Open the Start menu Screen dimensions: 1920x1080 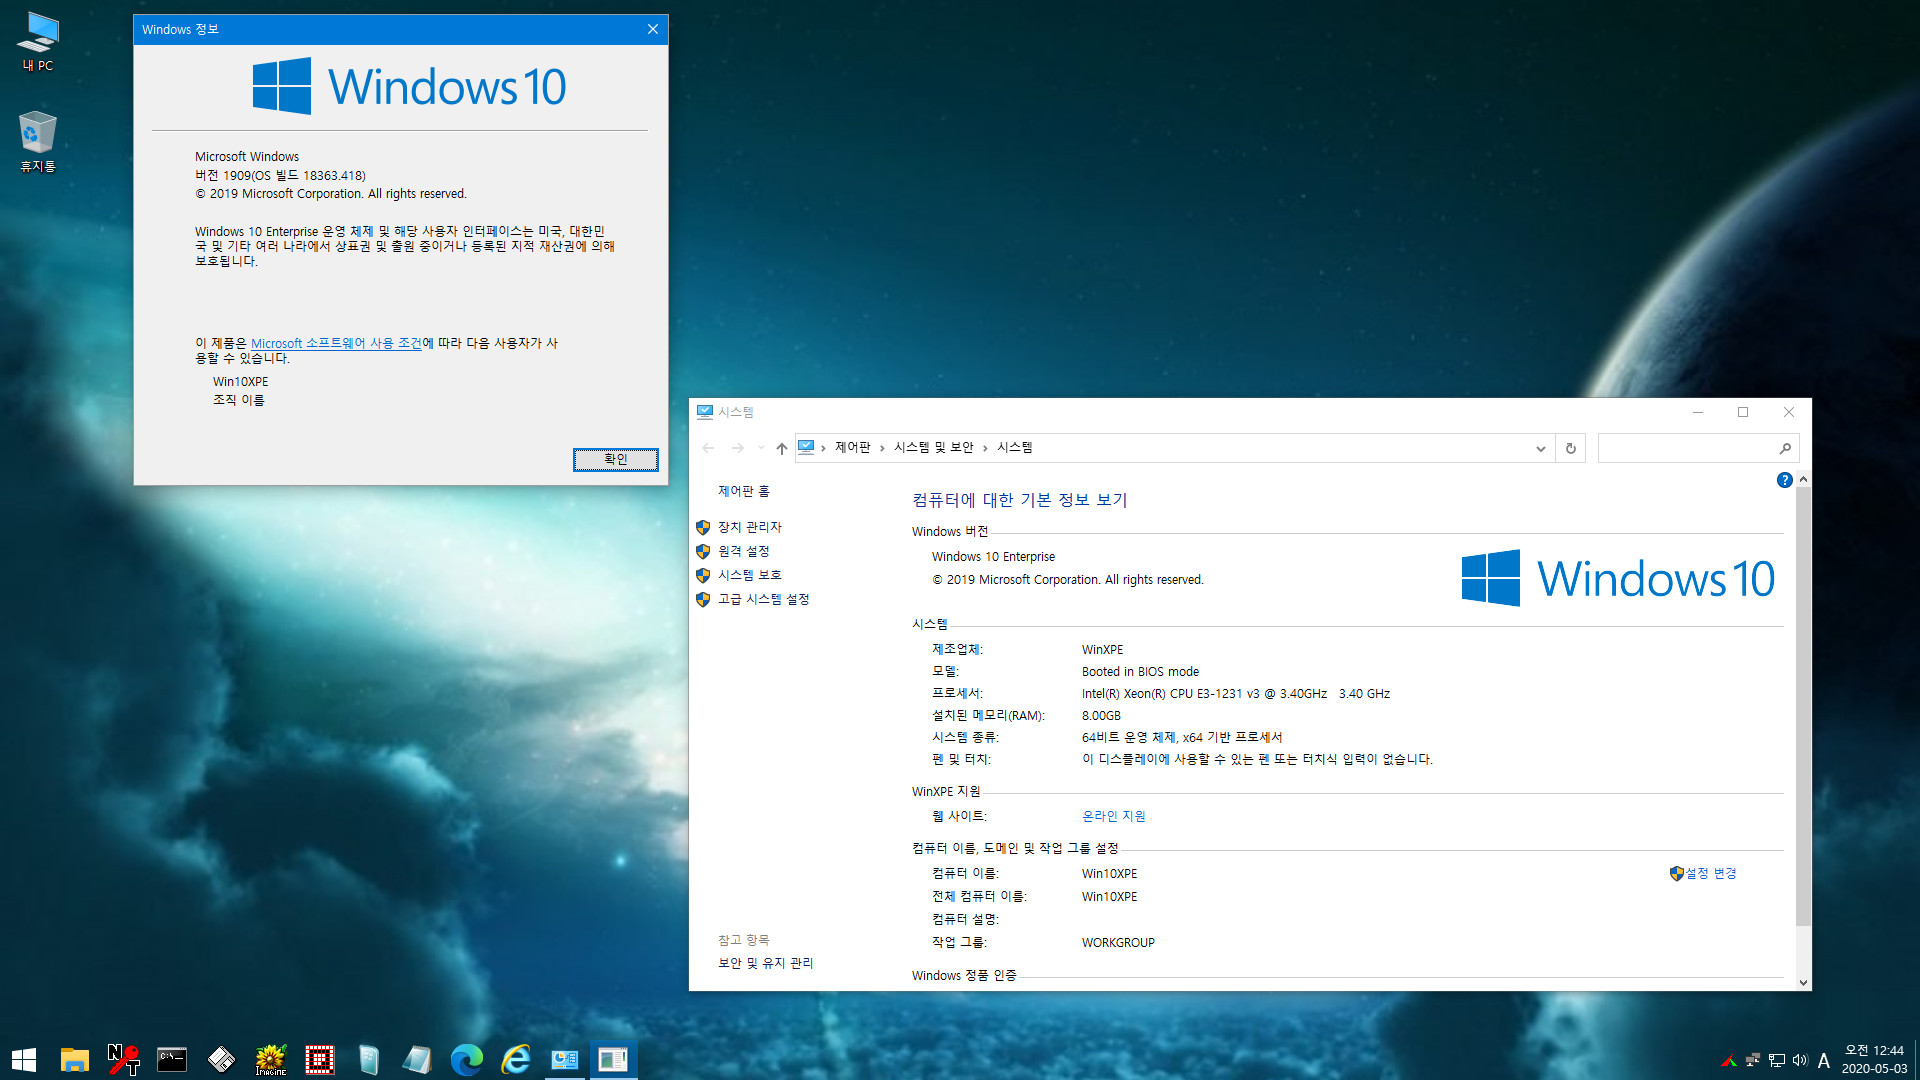tap(24, 1059)
